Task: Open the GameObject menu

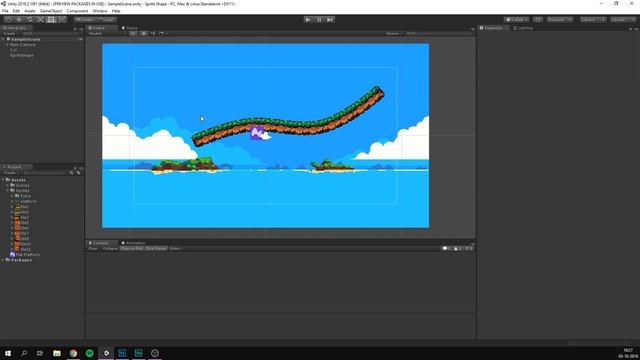Action: click(x=51, y=11)
